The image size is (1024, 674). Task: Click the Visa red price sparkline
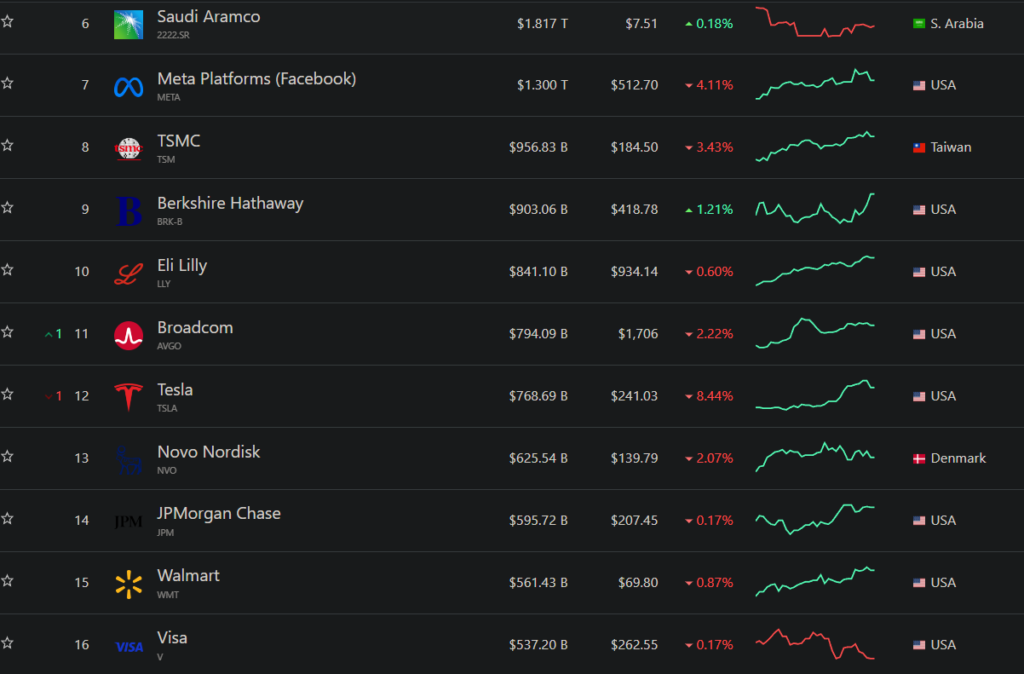coord(815,644)
